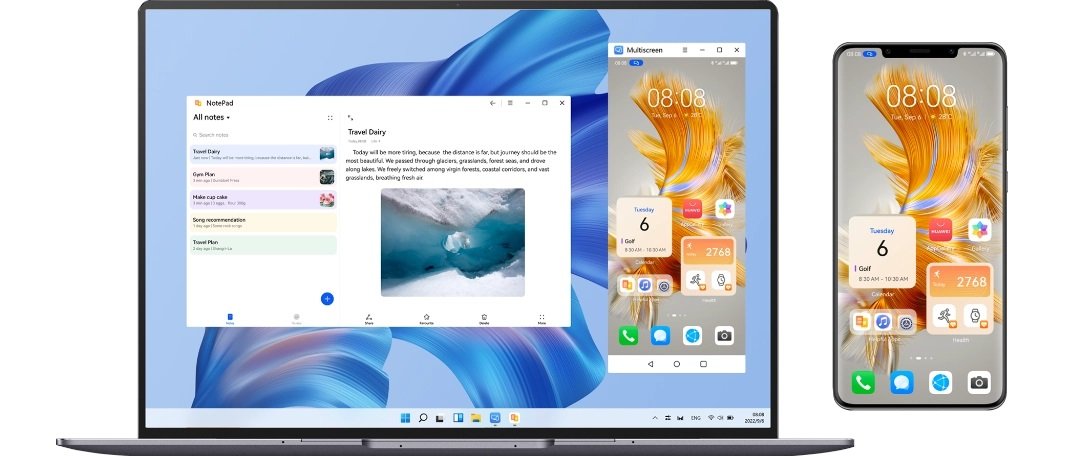Launch the Messages app in Multiscreen dock
Viewport: 1080px width, 456px height.
click(x=660, y=336)
